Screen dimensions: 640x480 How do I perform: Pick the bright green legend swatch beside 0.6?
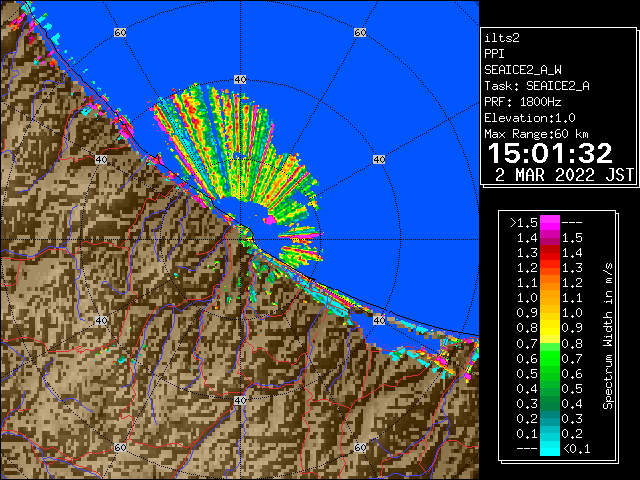click(550, 358)
